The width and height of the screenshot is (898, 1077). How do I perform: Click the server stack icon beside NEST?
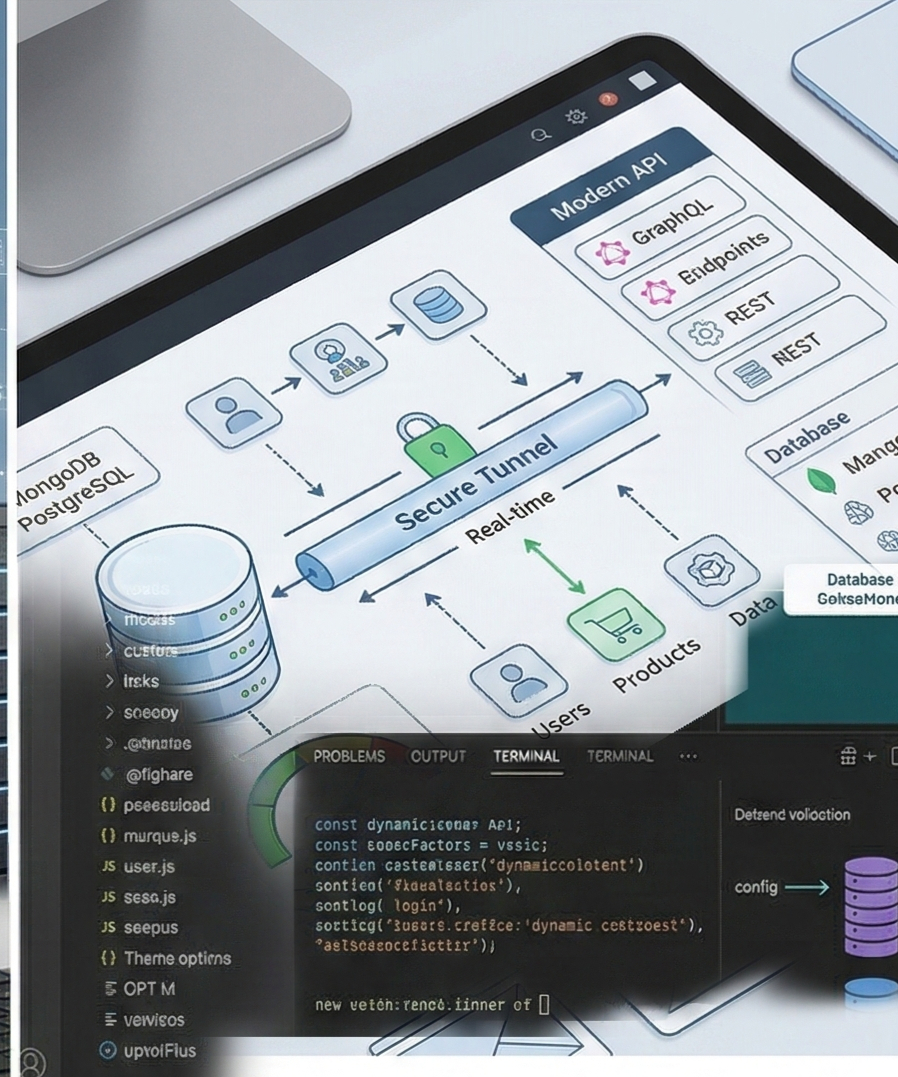pyautogui.click(x=752, y=374)
